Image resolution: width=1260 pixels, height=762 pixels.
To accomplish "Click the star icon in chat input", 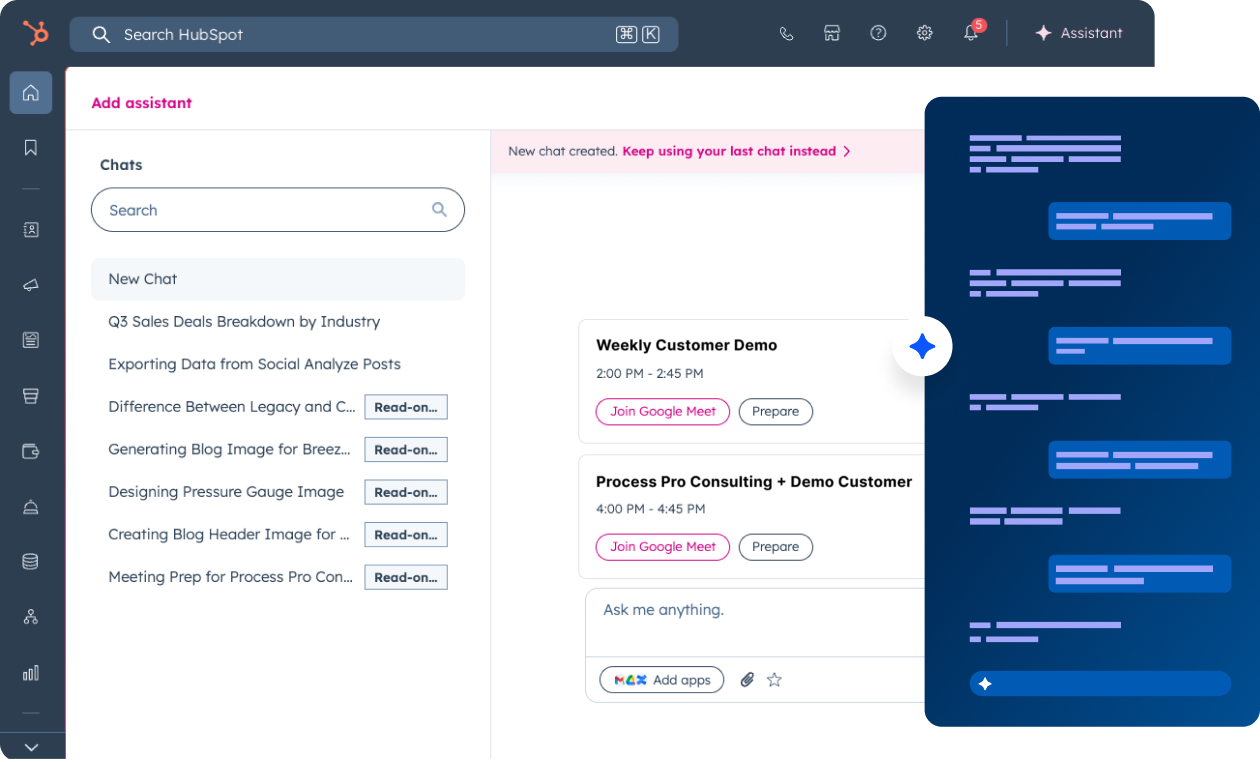I will point(774,680).
